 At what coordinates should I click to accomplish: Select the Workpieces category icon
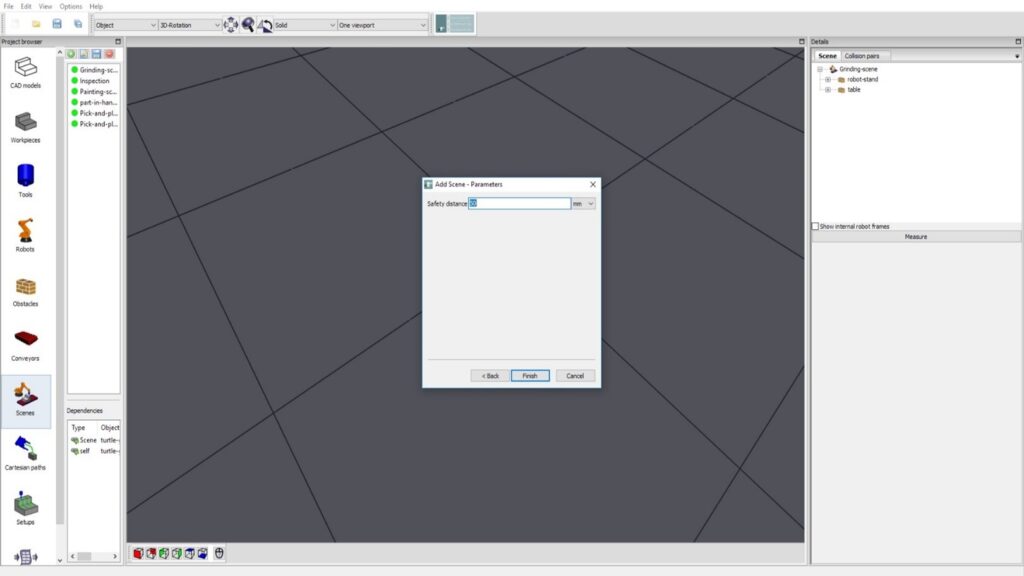26,124
